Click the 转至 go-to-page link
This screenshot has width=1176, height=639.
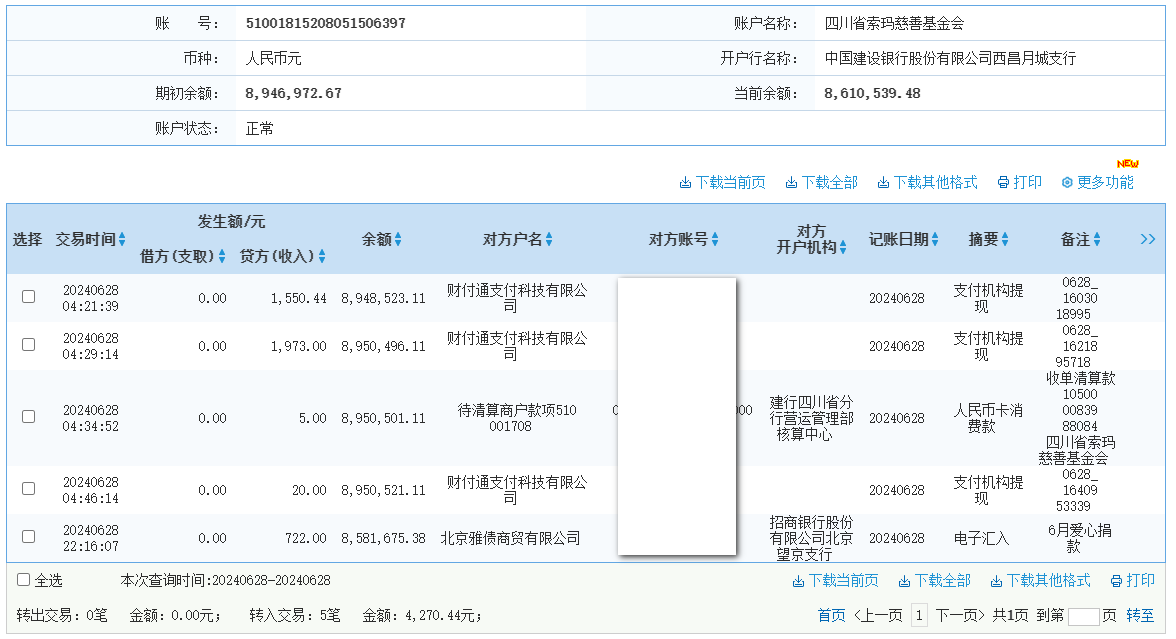(x=1140, y=616)
